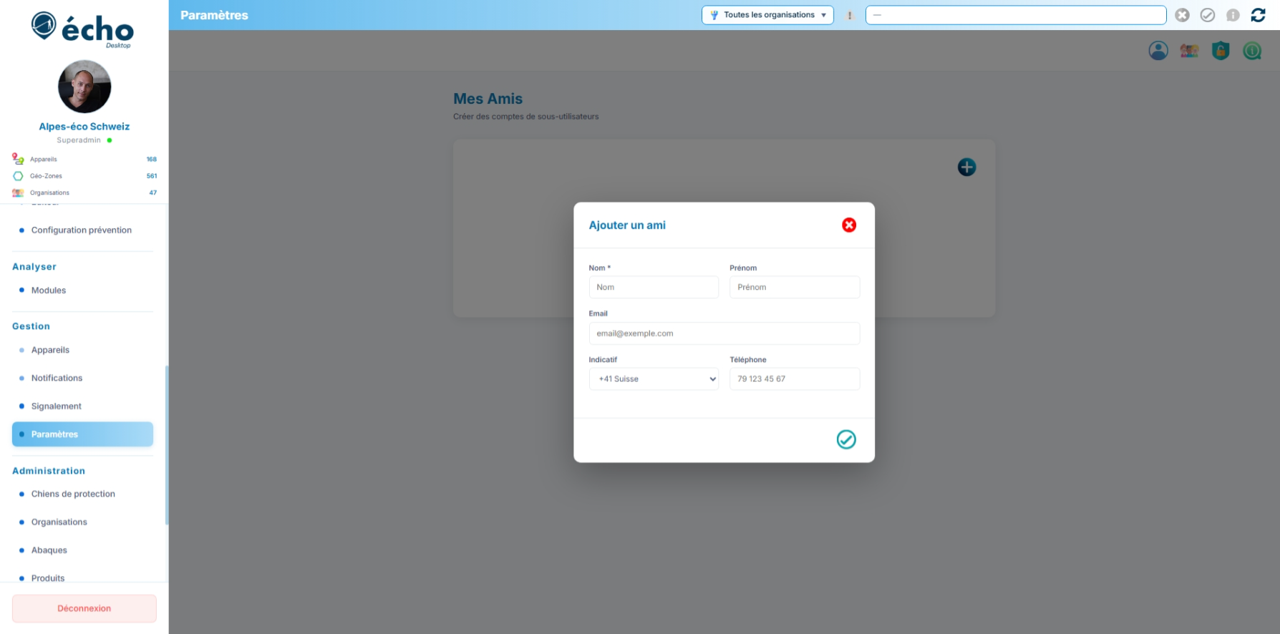Viewport: 1280px width, 634px height.
Task: Click the green shield padlock icon
Action: pyautogui.click(x=1220, y=51)
